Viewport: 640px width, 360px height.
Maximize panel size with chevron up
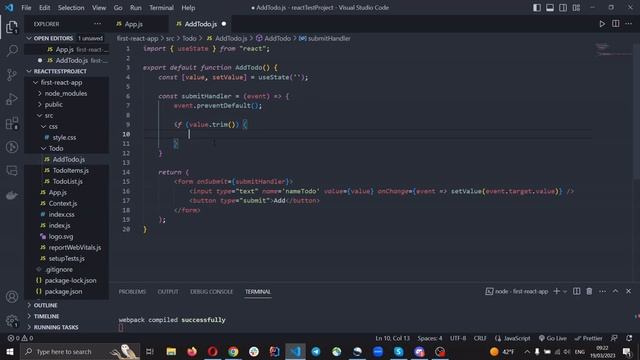click(x=615, y=291)
